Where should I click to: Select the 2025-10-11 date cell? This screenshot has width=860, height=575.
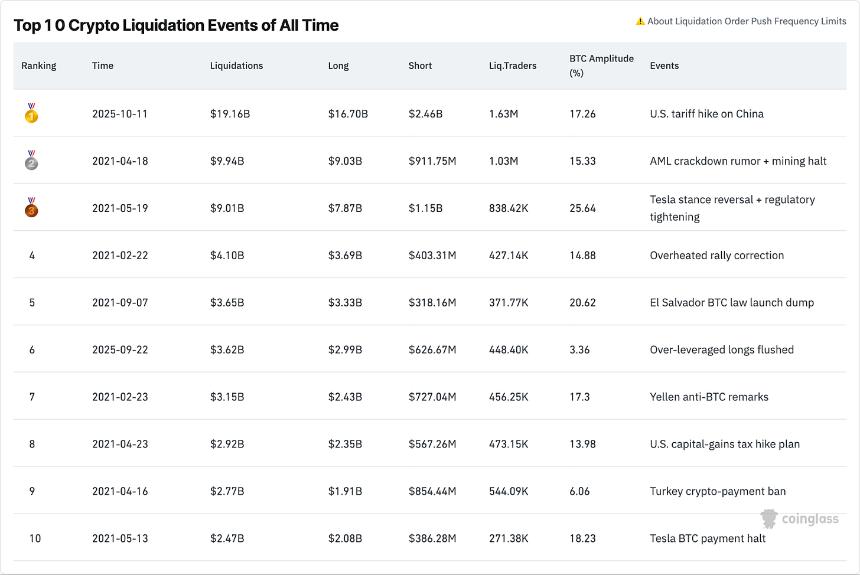pyautogui.click(x=119, y=114)
